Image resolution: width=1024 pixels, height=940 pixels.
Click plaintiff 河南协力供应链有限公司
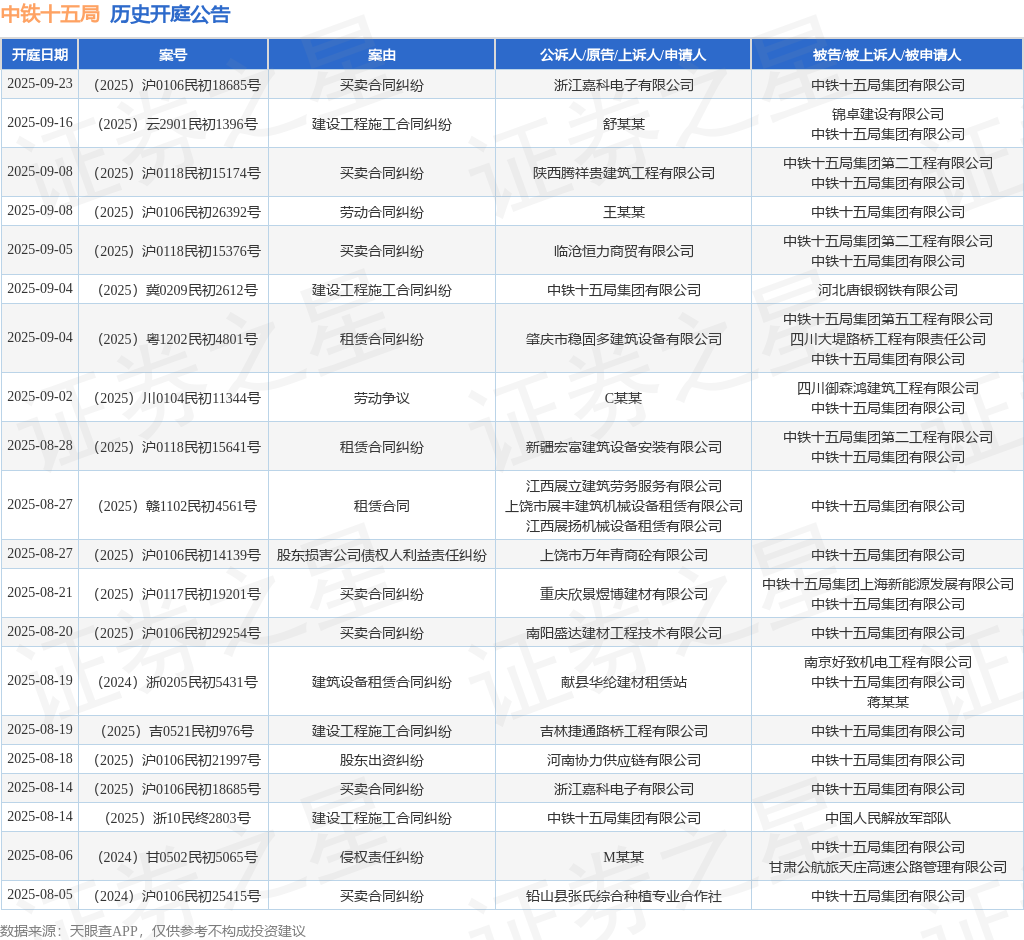[x=624, y=760]
